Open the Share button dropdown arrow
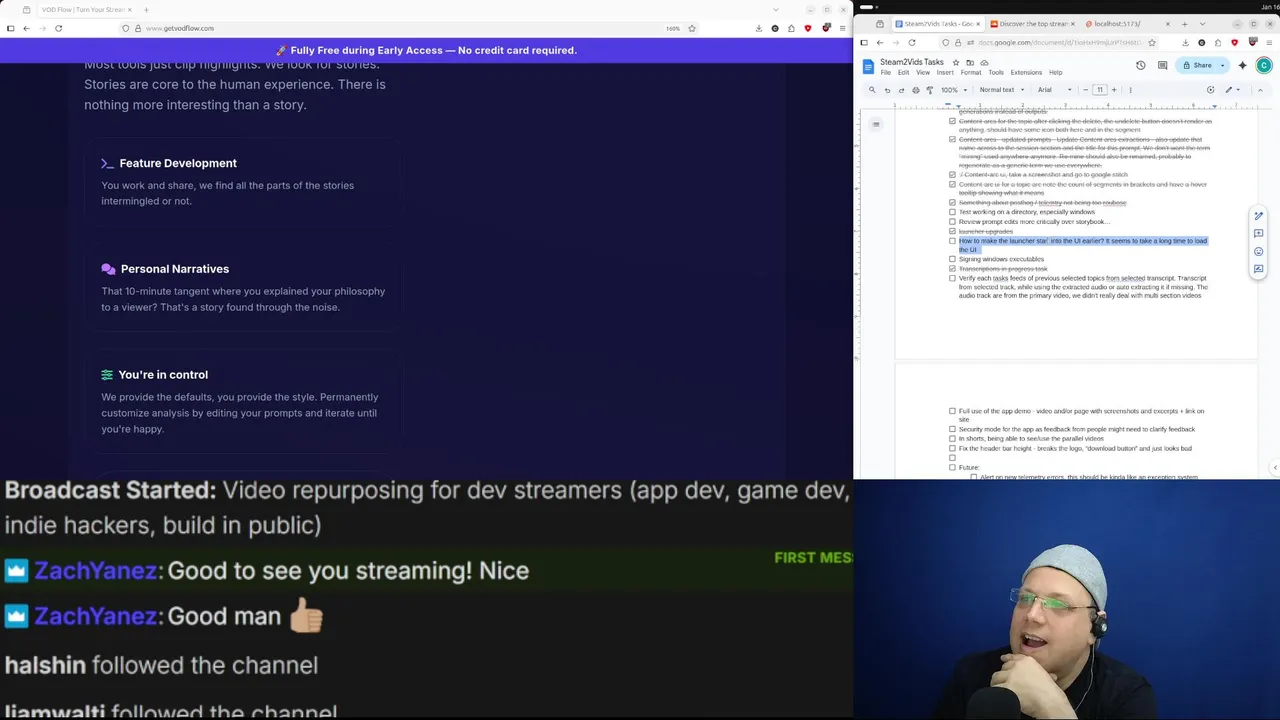The width and height of the screenshot is (1280, 720). (x=1222, y=65)
